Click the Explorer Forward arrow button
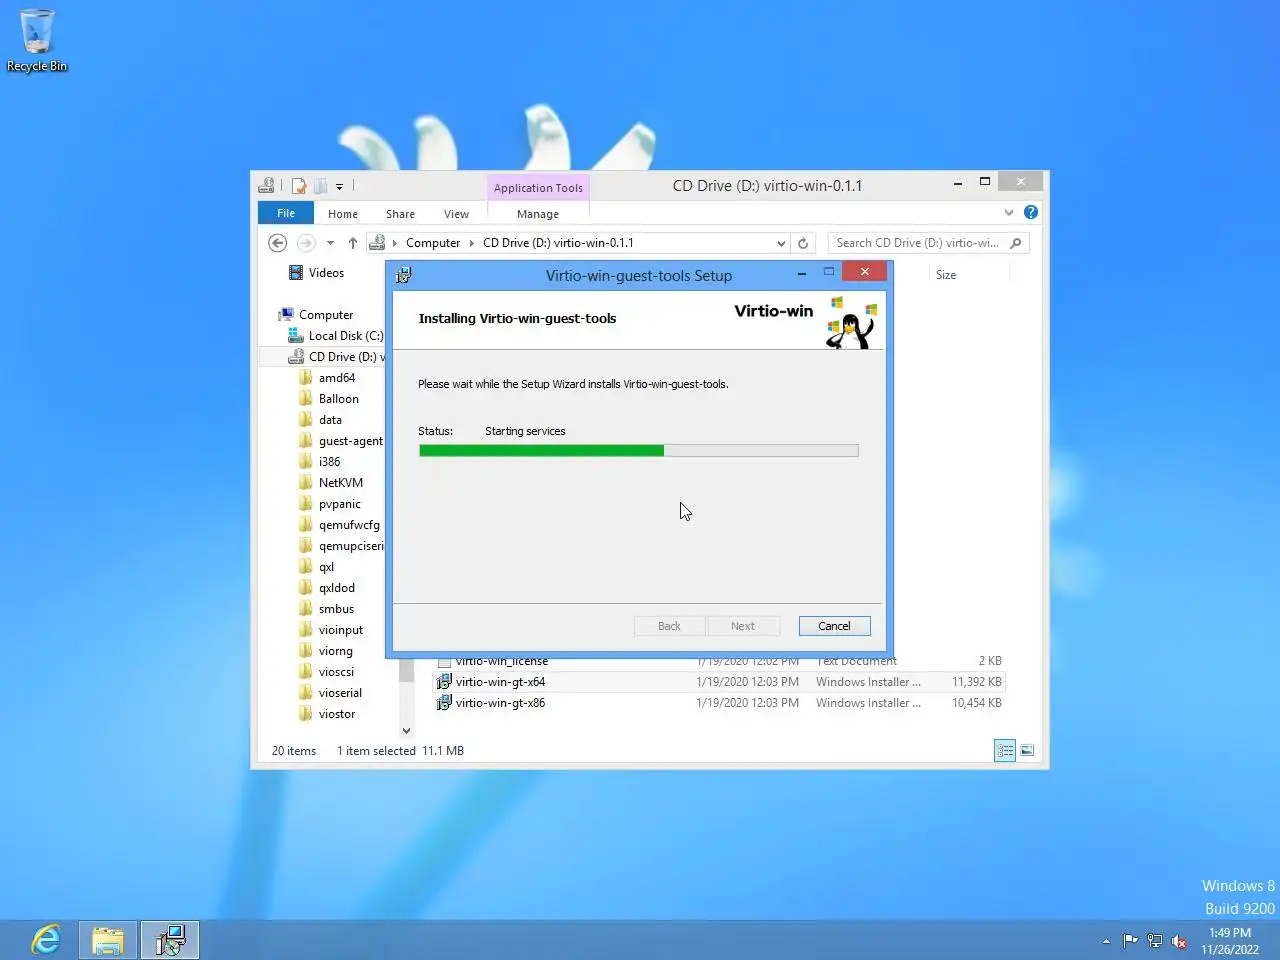 point(306,243)
